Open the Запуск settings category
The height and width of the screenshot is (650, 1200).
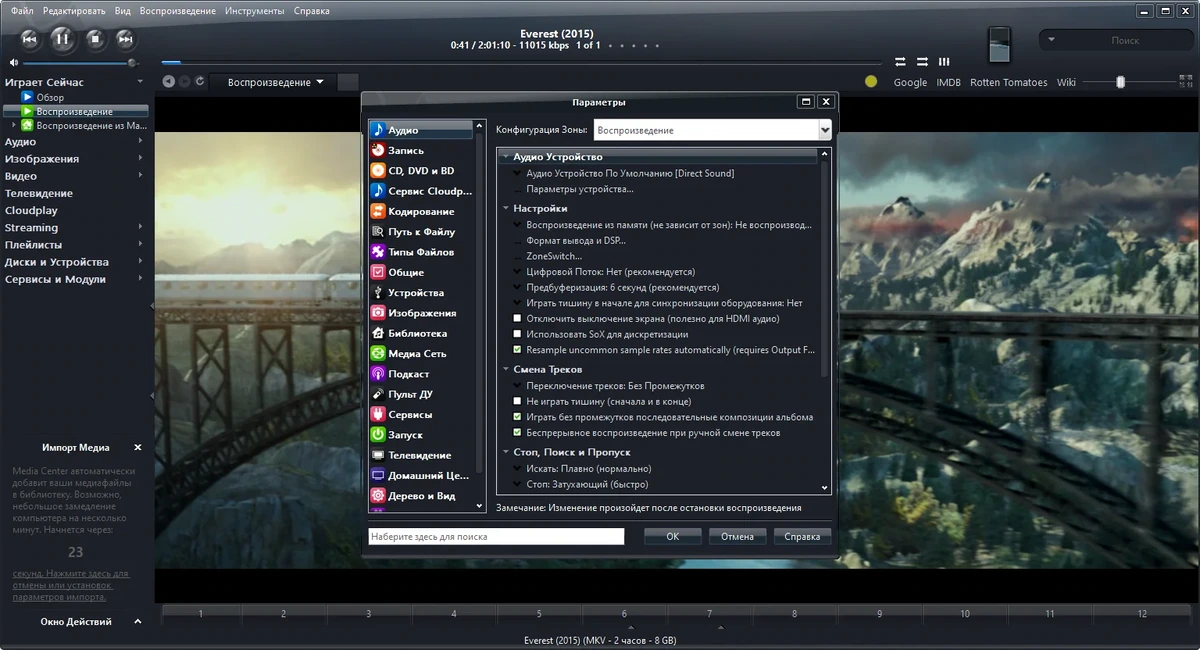coord(421,435)
